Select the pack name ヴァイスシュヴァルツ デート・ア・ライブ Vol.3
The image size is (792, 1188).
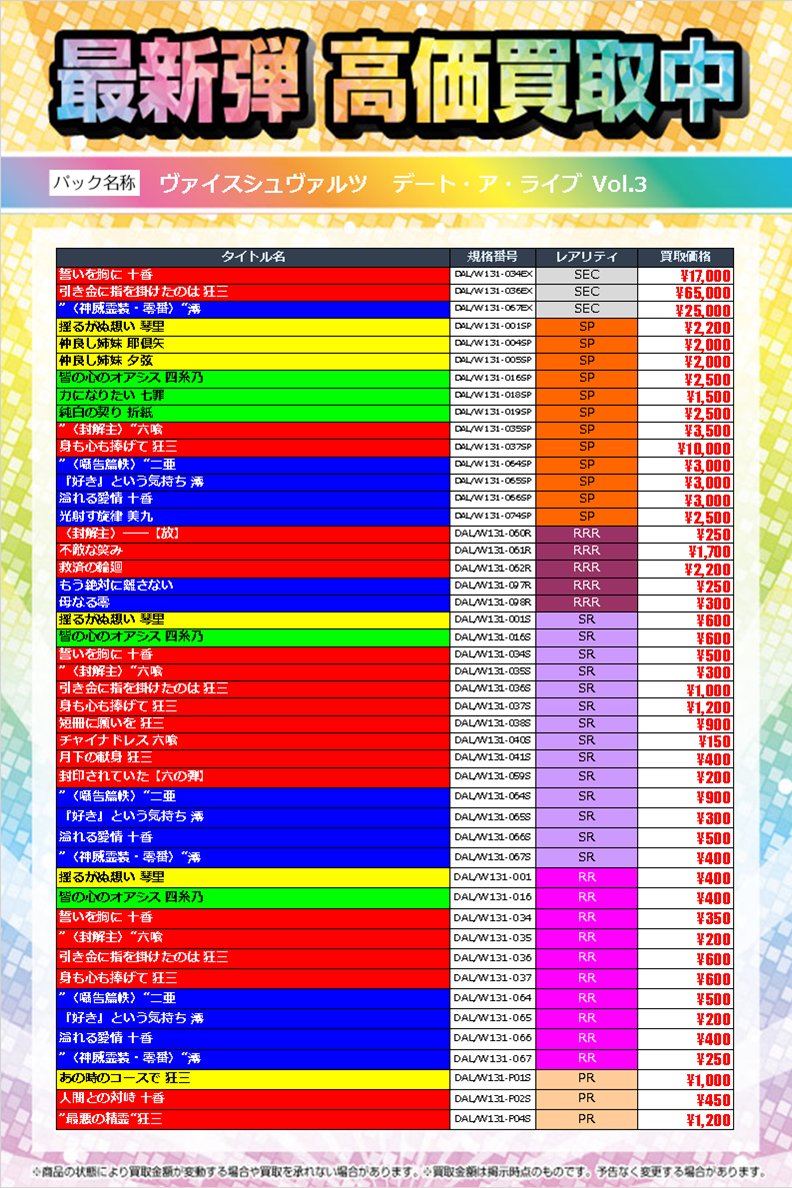(403, 183)
